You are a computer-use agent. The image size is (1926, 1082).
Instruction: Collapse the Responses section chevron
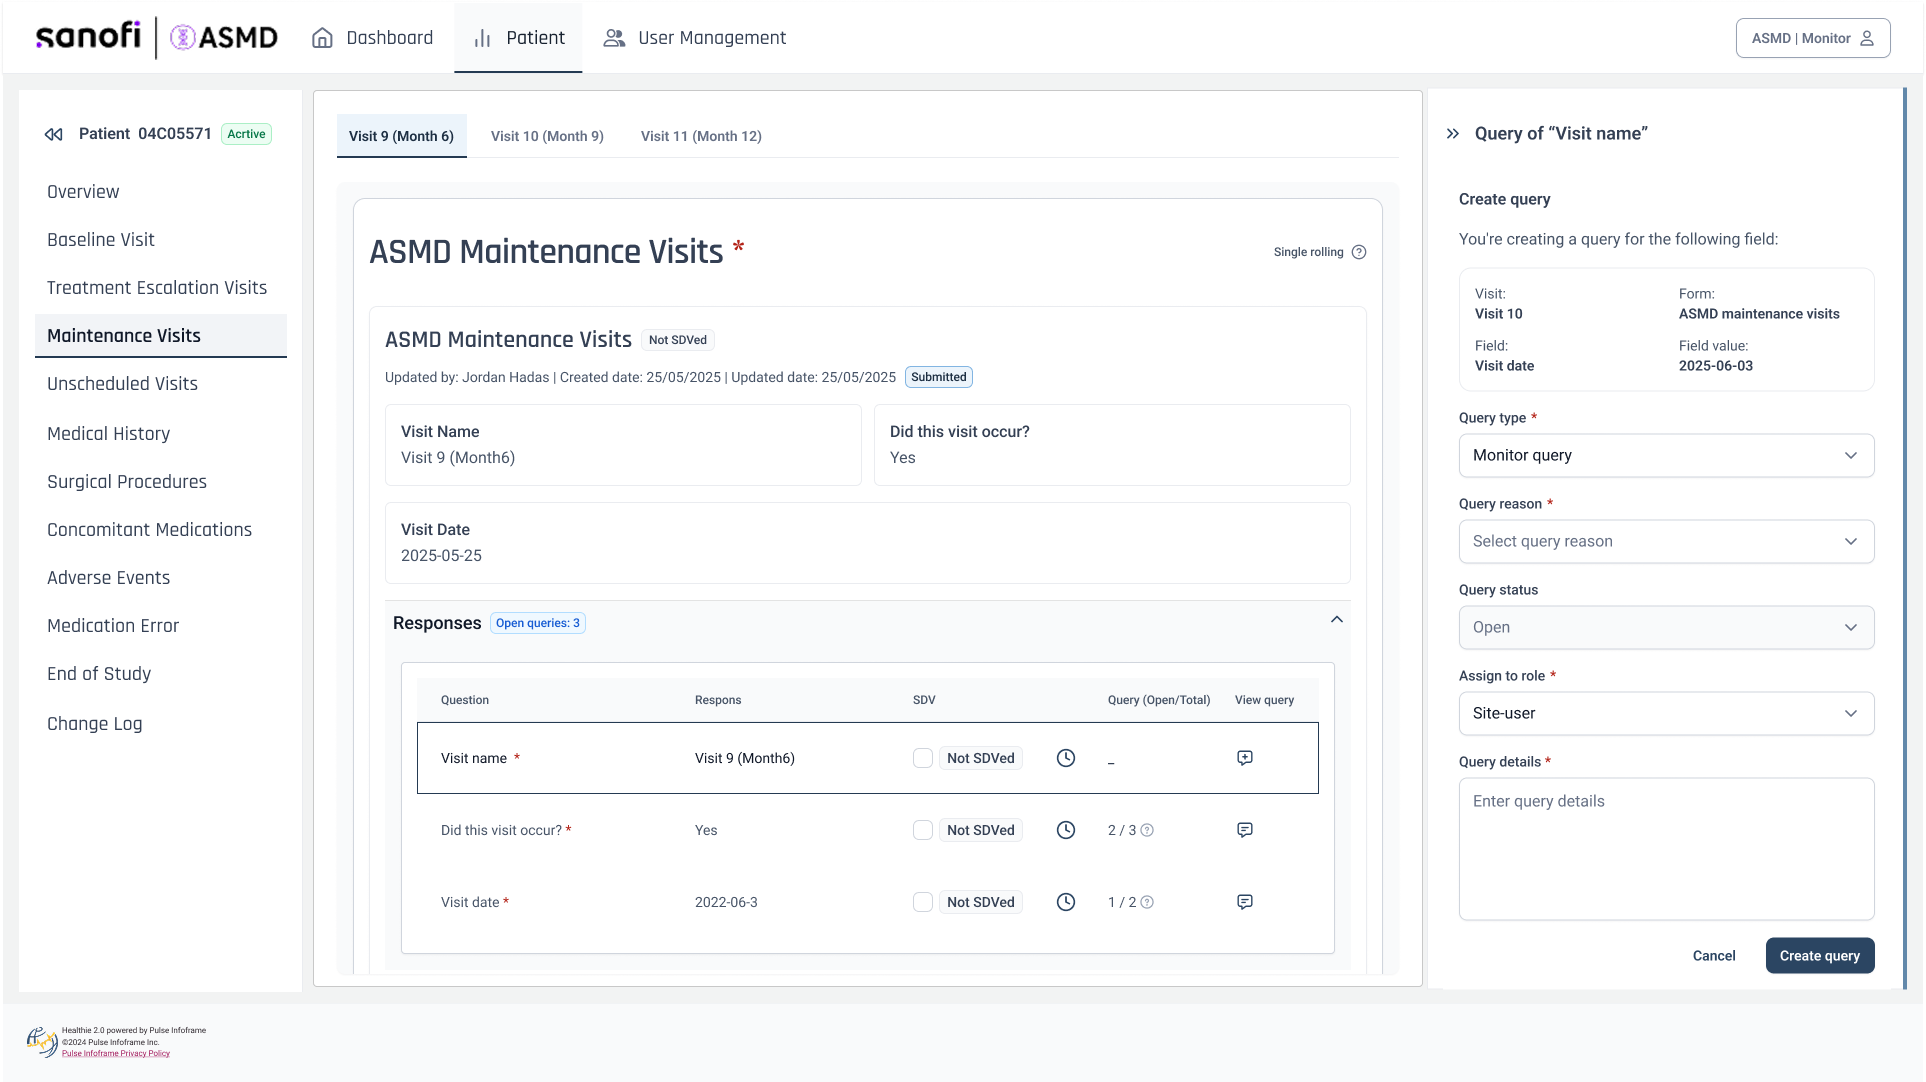tap(1337, 620)
